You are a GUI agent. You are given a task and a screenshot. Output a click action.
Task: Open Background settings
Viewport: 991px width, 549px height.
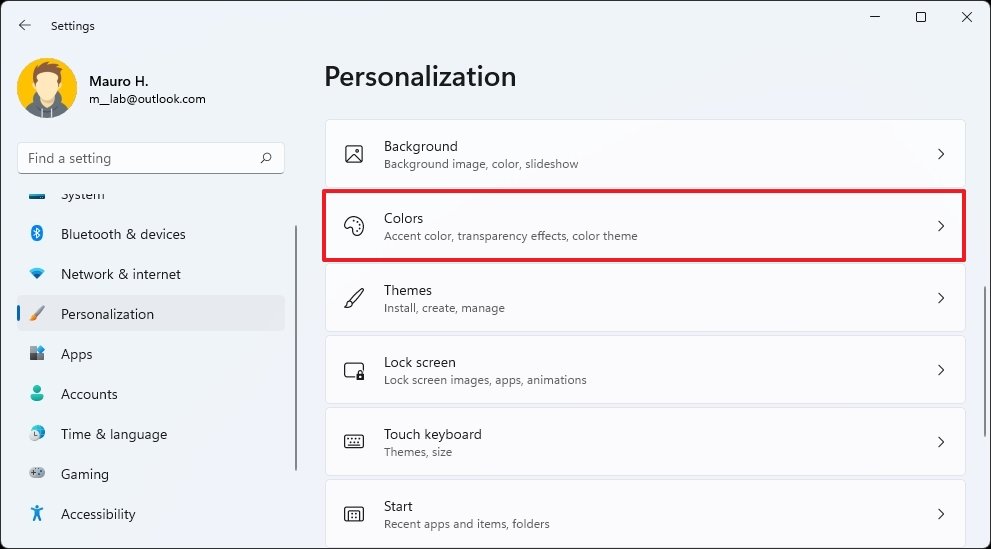pos(645,154)
